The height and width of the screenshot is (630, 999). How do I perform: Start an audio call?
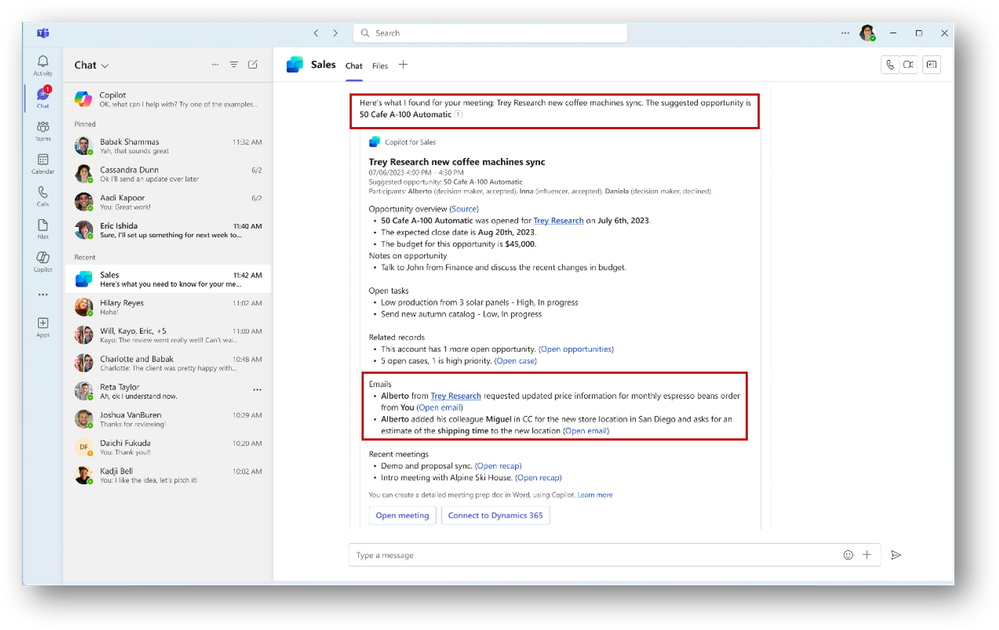click(x=890, y=64)
